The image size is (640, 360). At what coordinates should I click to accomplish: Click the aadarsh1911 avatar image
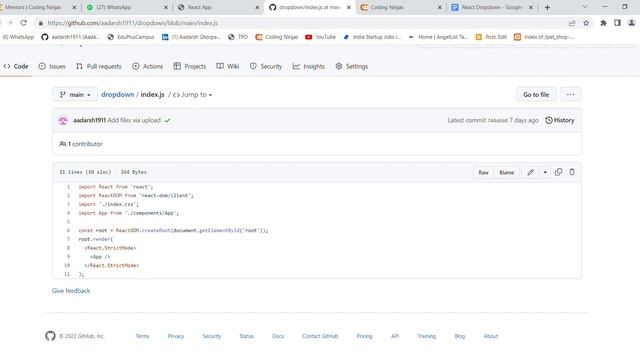pos(63,120)
